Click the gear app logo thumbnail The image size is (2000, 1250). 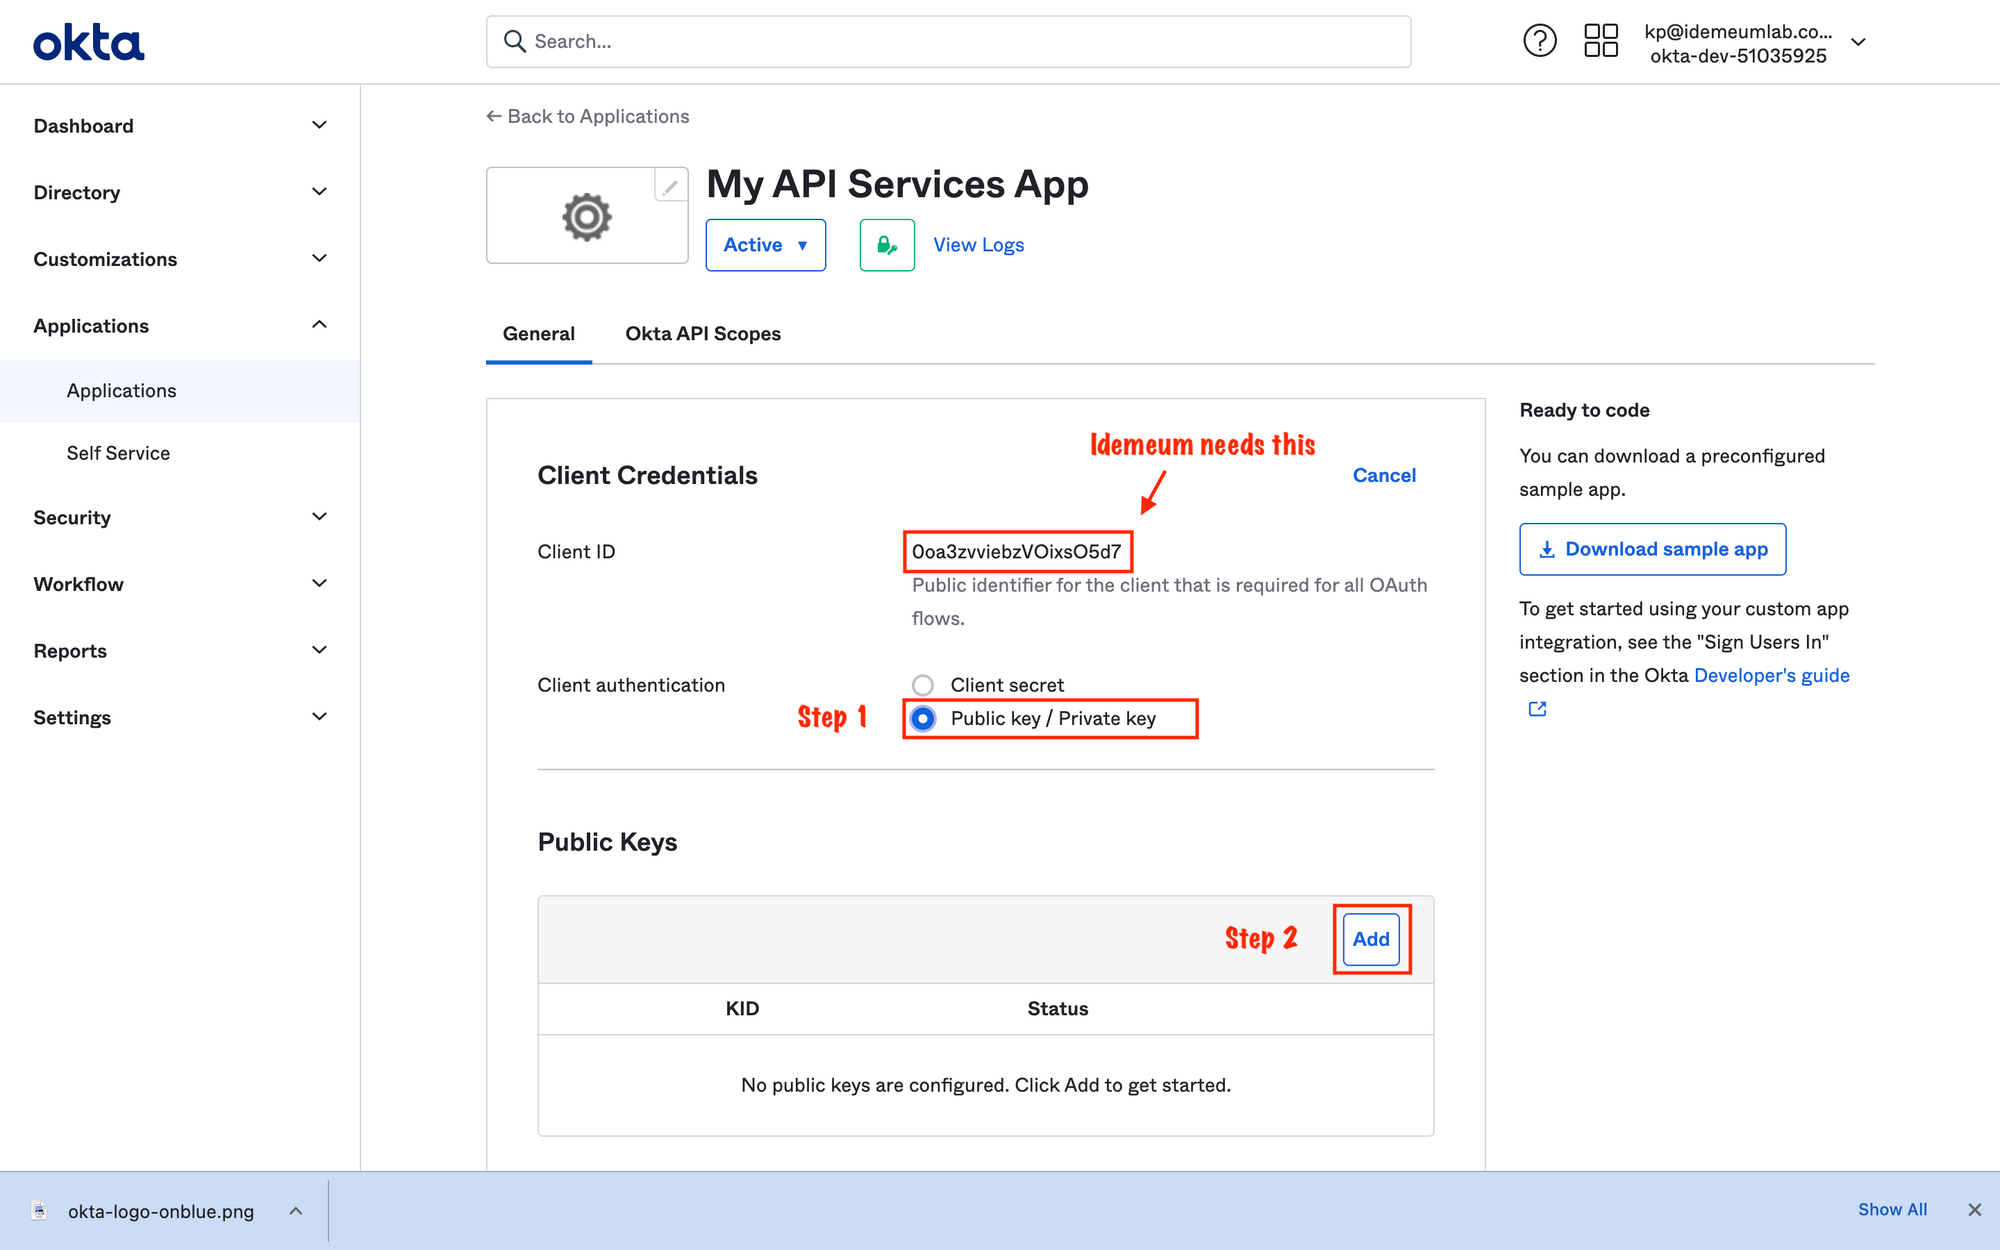point(587,216)
